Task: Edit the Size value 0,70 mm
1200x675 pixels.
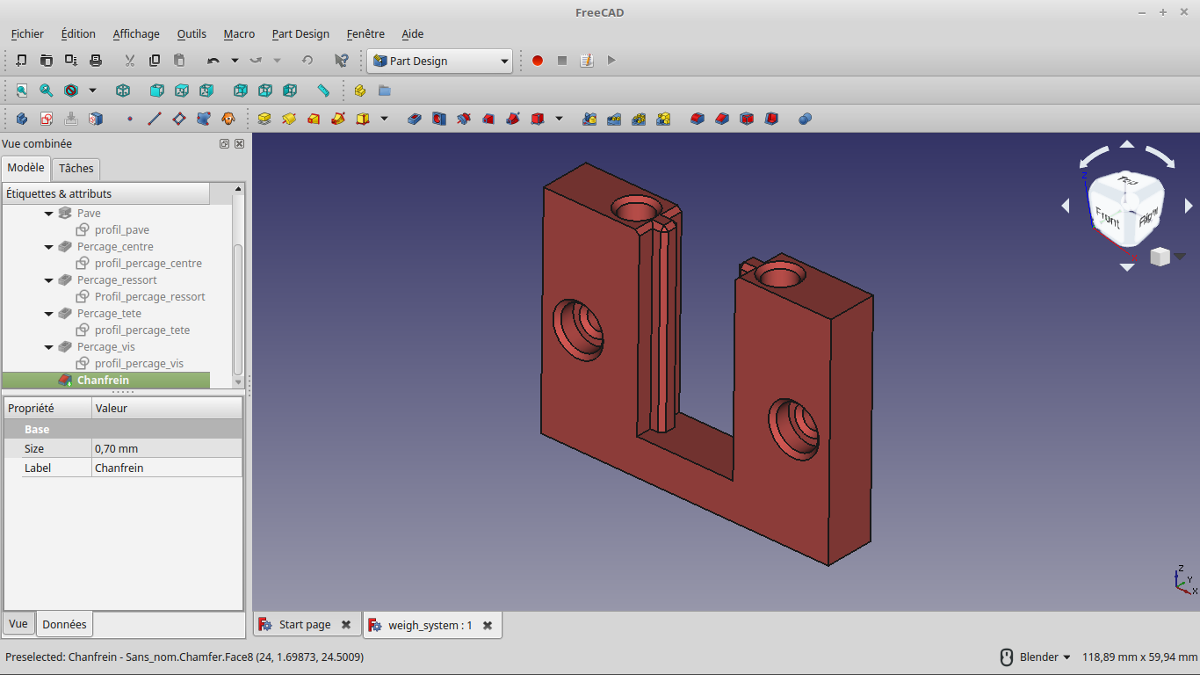Action: pyautogui.click(x=167, y=449)
